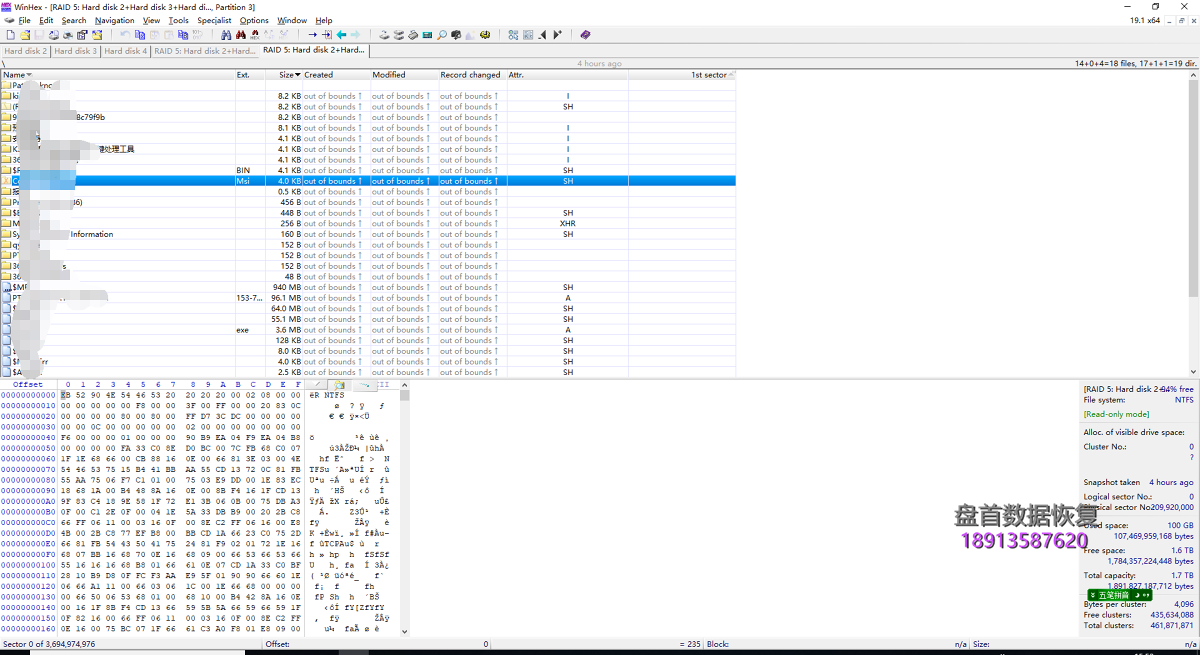
Task: Click the Read-only mode label in info panel
Action: click(1116, 414)
